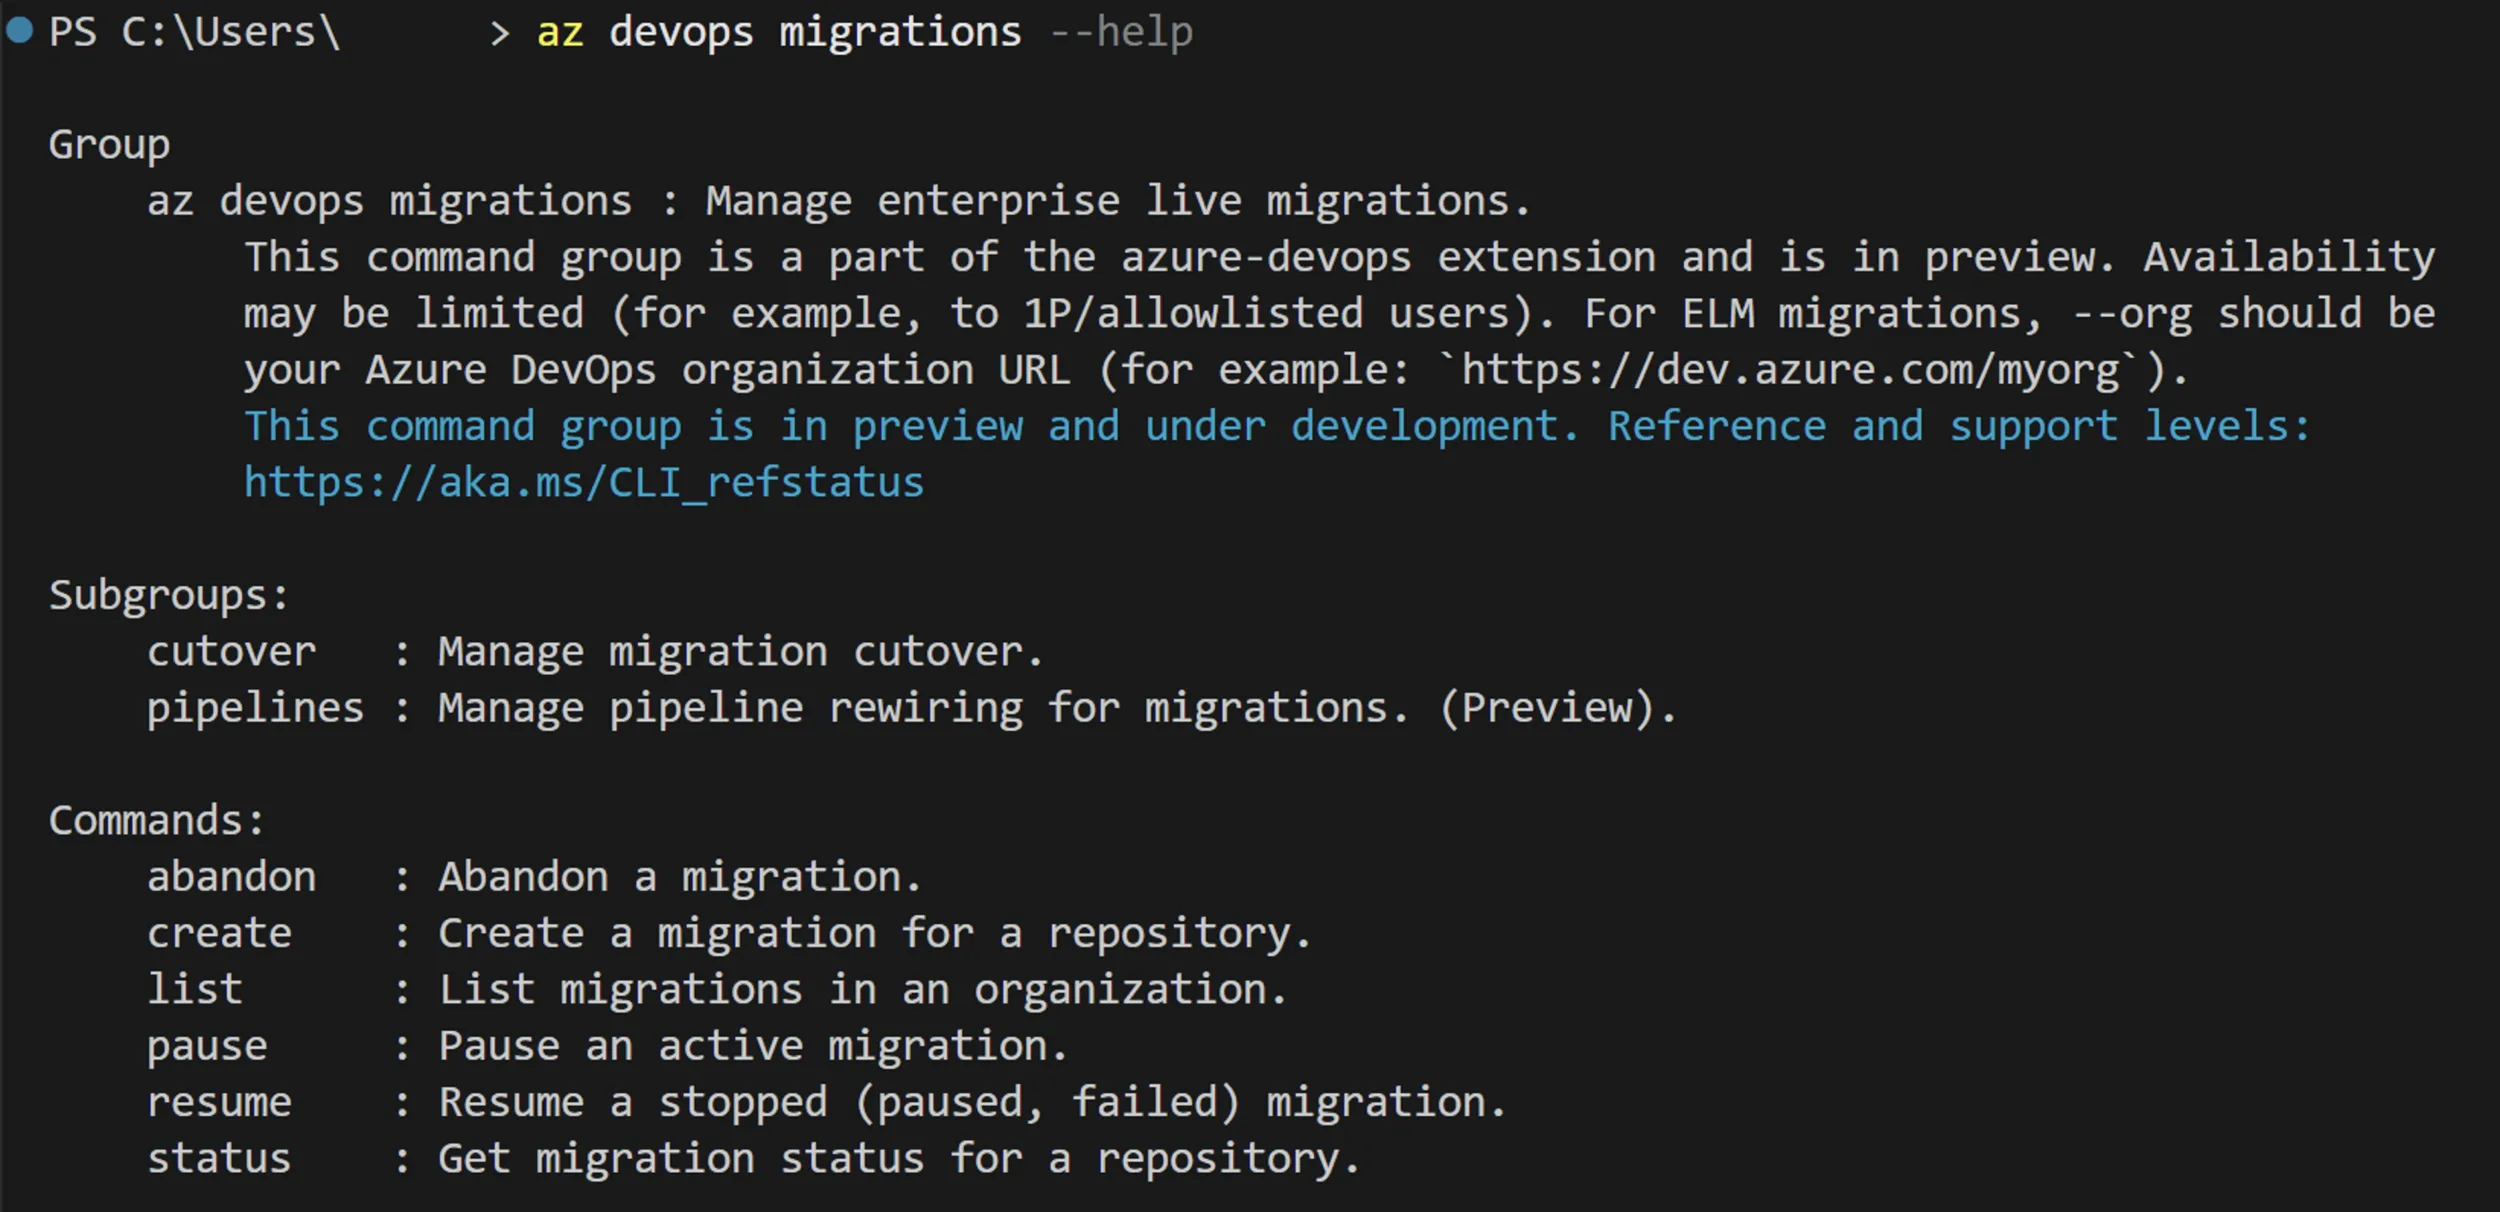Click 'Resume a stopped (paused, failed) migration.'
The image size is (2500, 1212).
(x=972, y=1103)
